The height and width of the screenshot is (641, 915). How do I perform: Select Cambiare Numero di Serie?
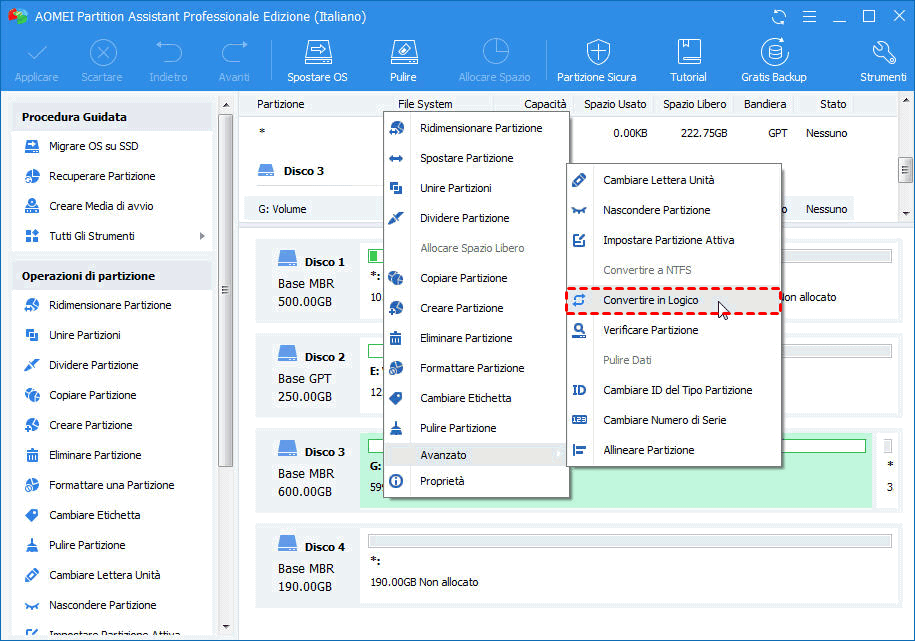(674, 420)
